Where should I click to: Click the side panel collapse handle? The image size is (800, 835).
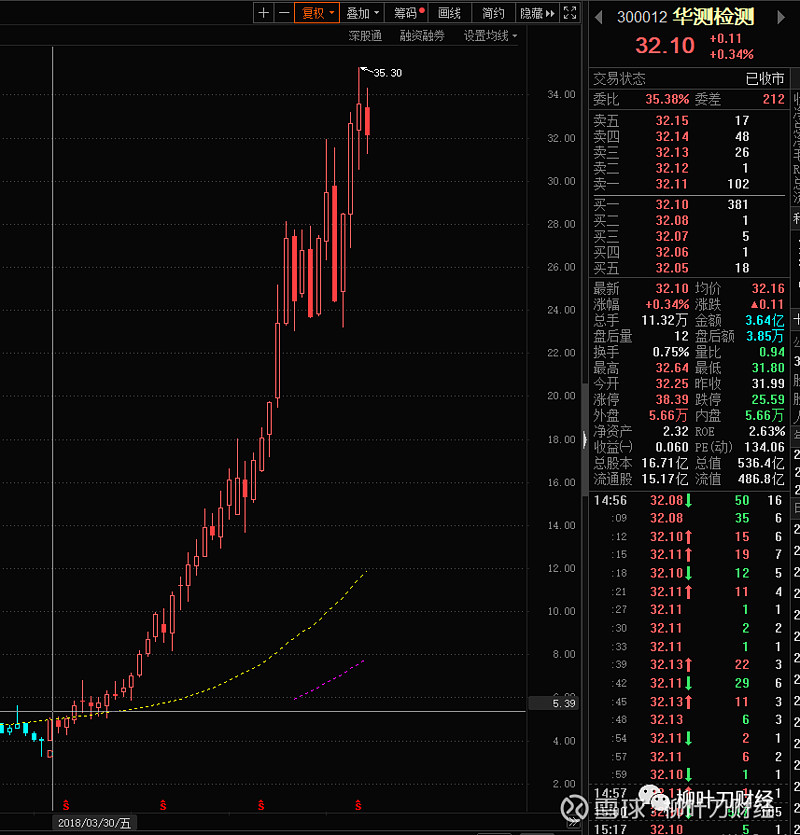click(x=584, y=439)
